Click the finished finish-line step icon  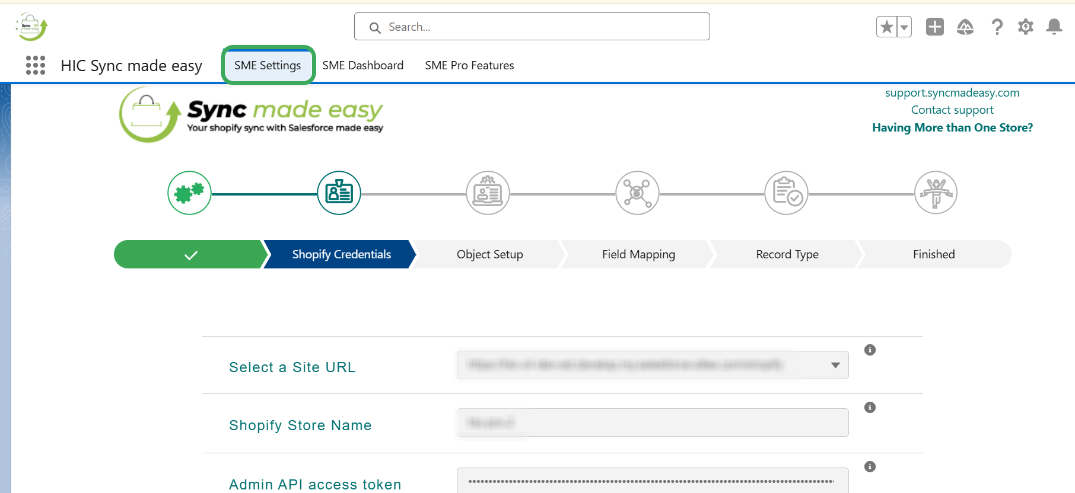[x=936, y=193]
